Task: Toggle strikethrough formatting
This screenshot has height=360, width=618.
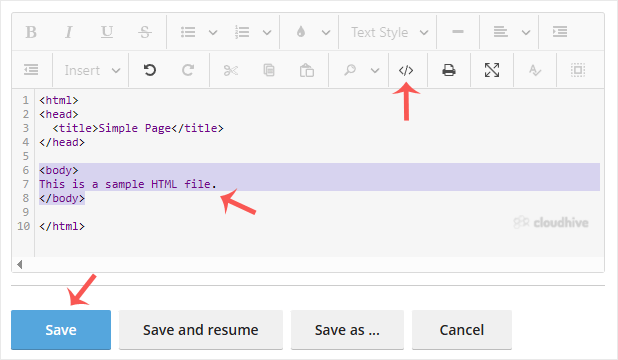Action: (x=145, y=32)
